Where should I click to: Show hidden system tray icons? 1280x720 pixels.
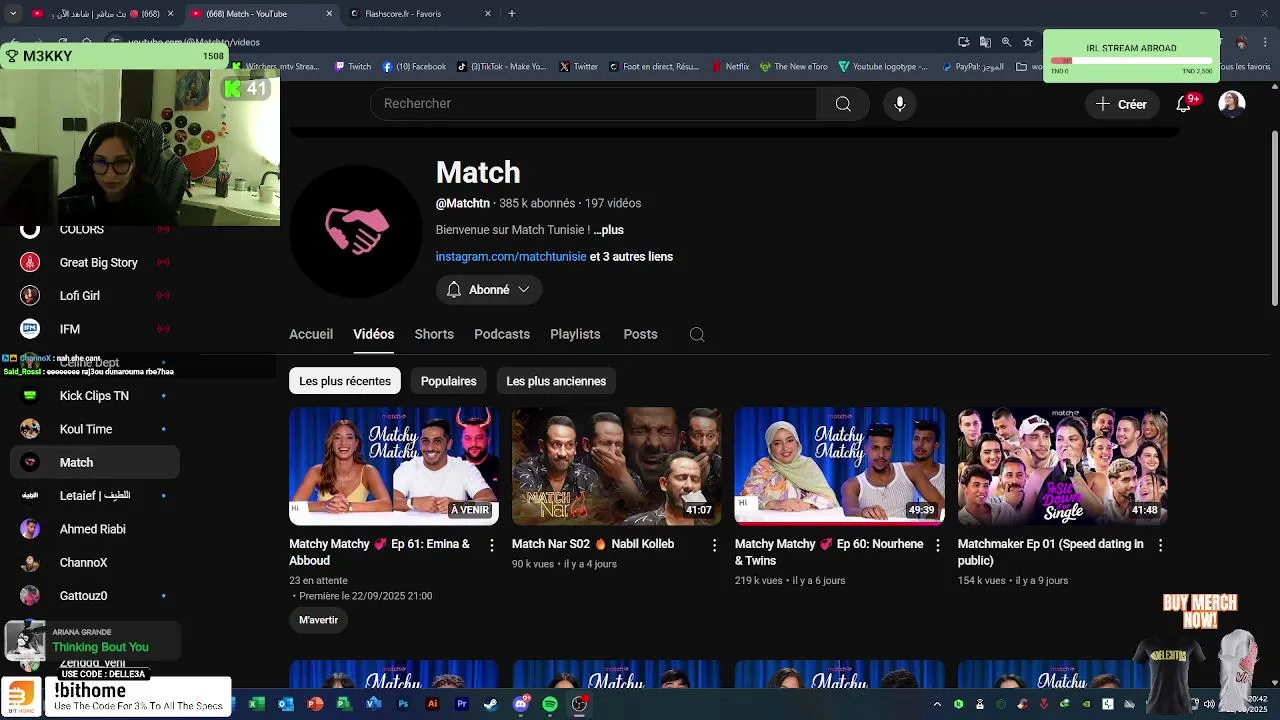[x=937, y=704]
